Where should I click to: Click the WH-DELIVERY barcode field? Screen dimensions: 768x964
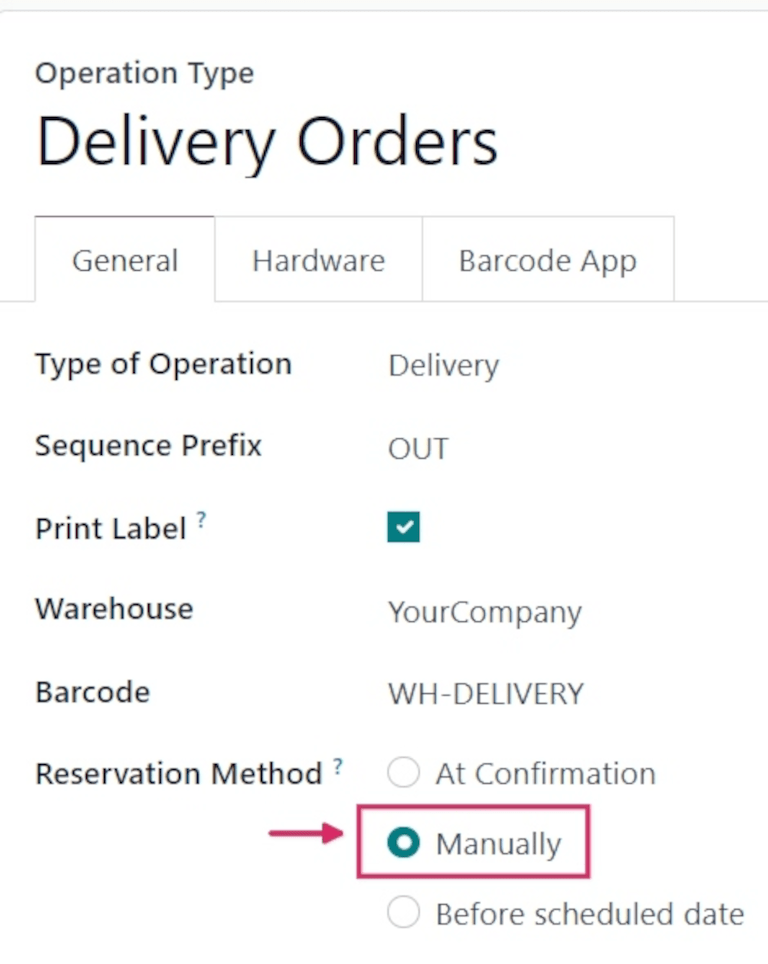tap(485, 693)
